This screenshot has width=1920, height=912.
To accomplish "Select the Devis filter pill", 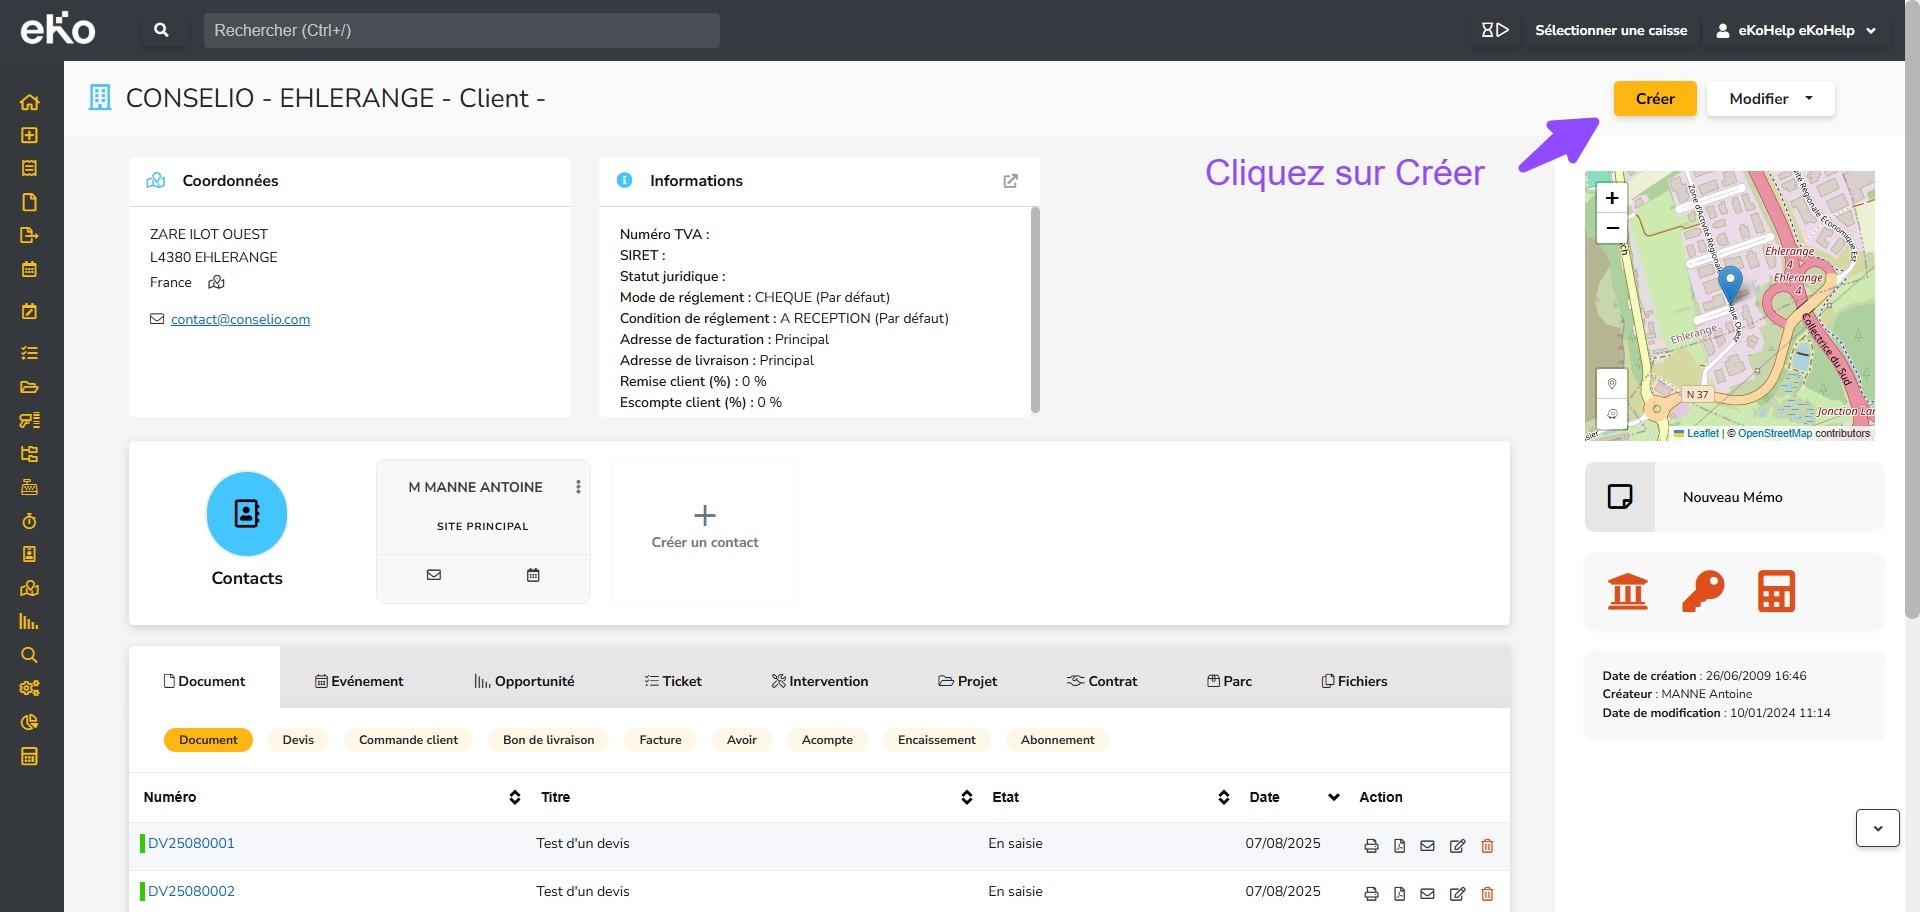I will click(298, 740).
